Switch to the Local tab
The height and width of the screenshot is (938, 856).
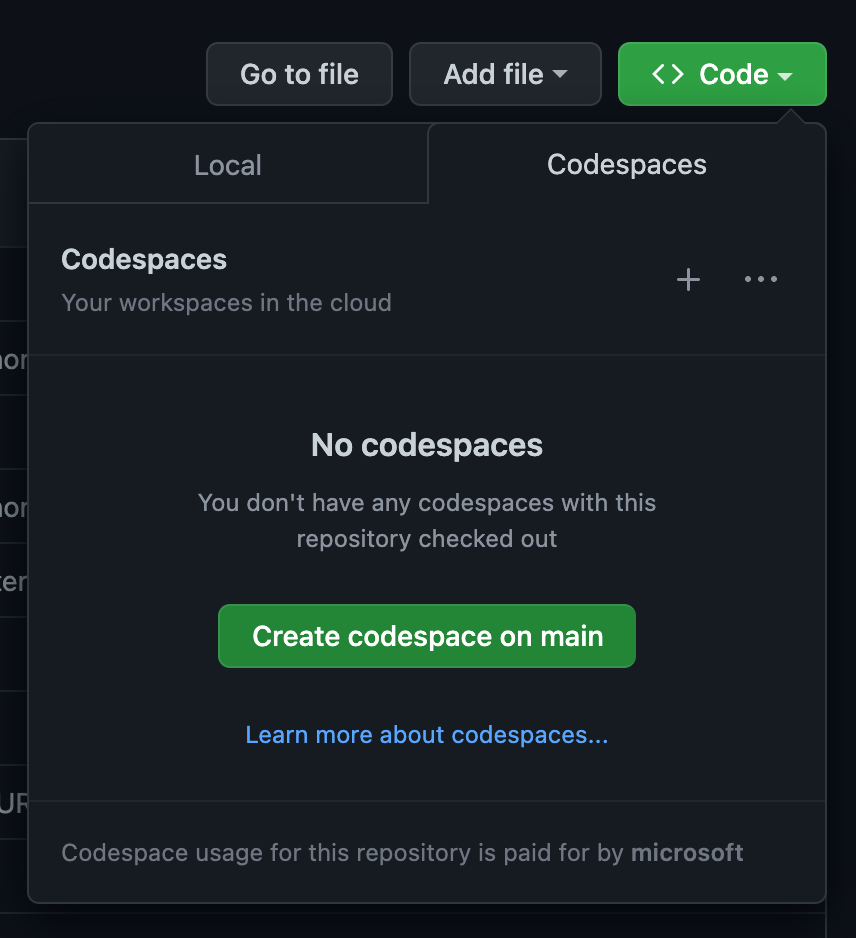(227, 164)
